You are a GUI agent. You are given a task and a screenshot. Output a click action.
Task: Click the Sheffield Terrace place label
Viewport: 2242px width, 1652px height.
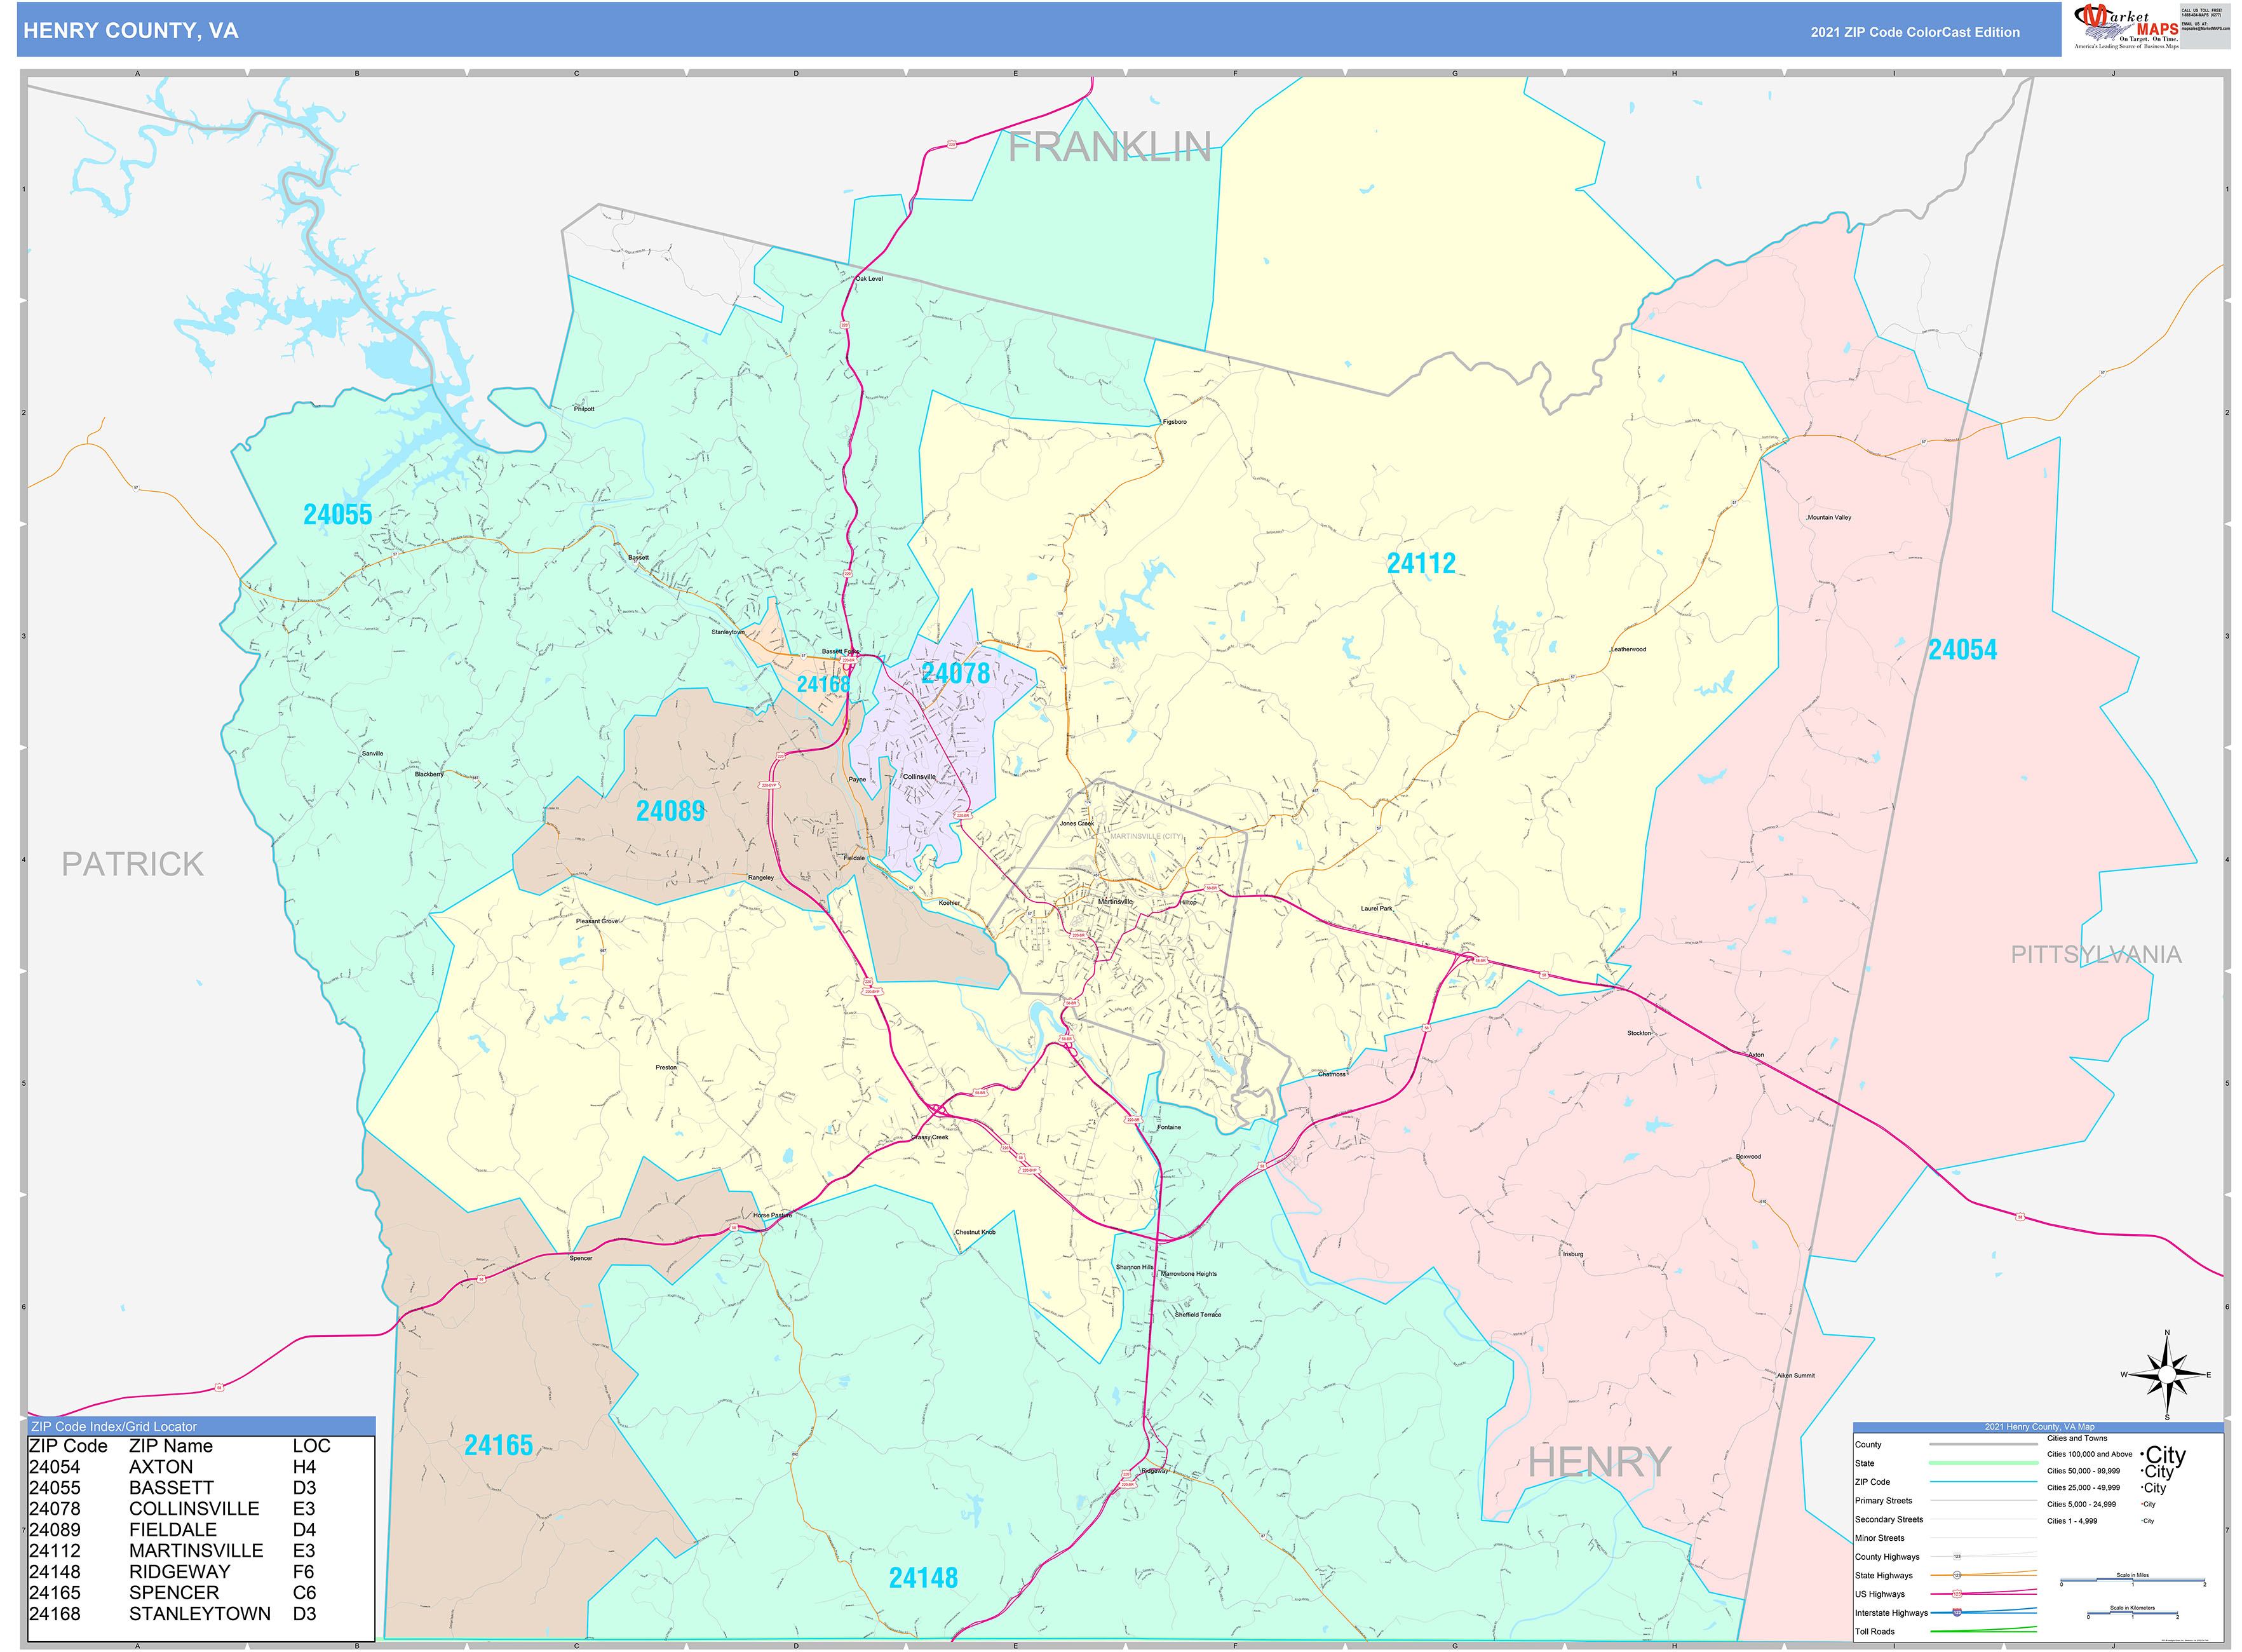point(1198,1315)
